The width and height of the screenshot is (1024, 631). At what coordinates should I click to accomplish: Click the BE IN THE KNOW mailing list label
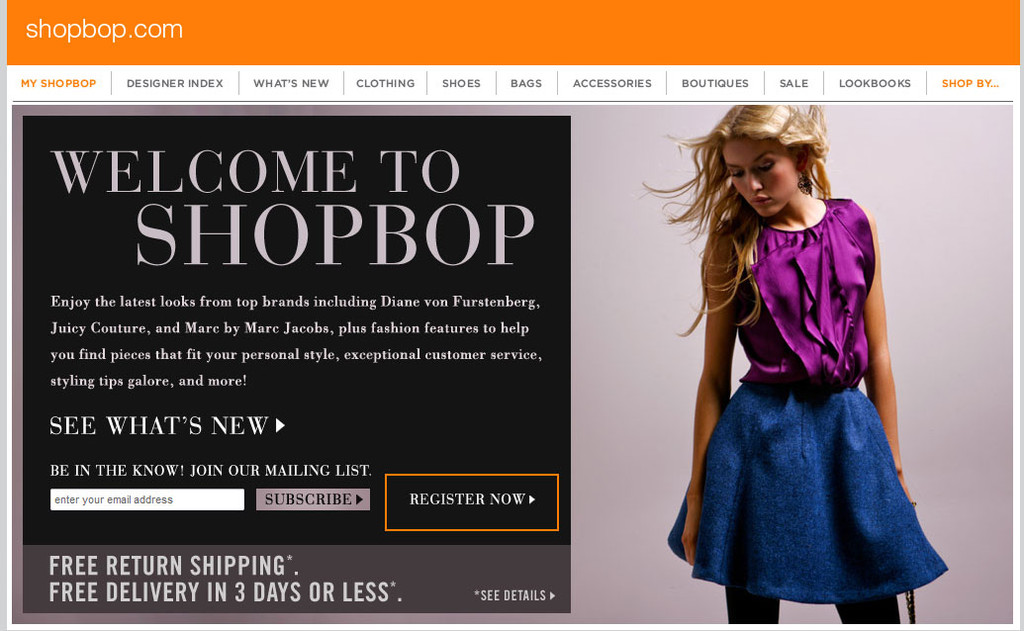click(x=210, y=470)
